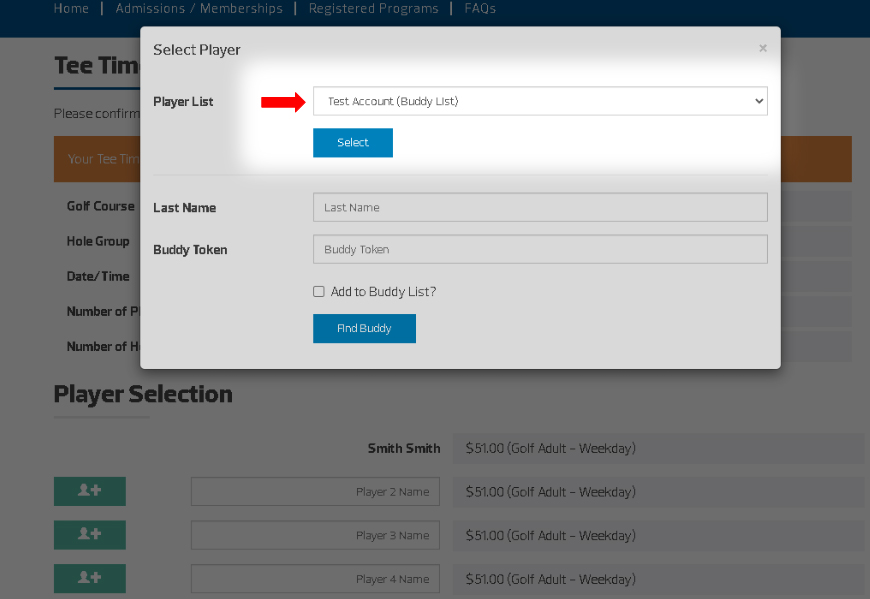
Task: Click the Player 3 Name field
Action: click(x=315, y=536)
